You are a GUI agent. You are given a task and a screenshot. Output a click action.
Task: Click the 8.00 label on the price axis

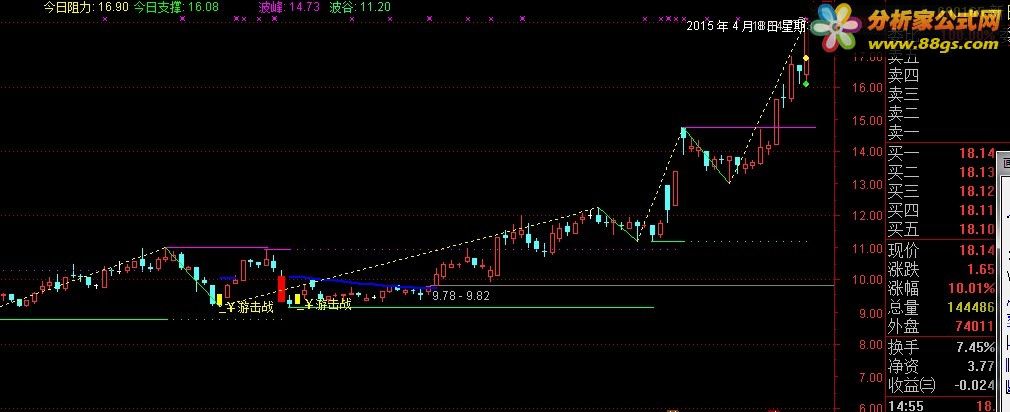click(869, 344)
